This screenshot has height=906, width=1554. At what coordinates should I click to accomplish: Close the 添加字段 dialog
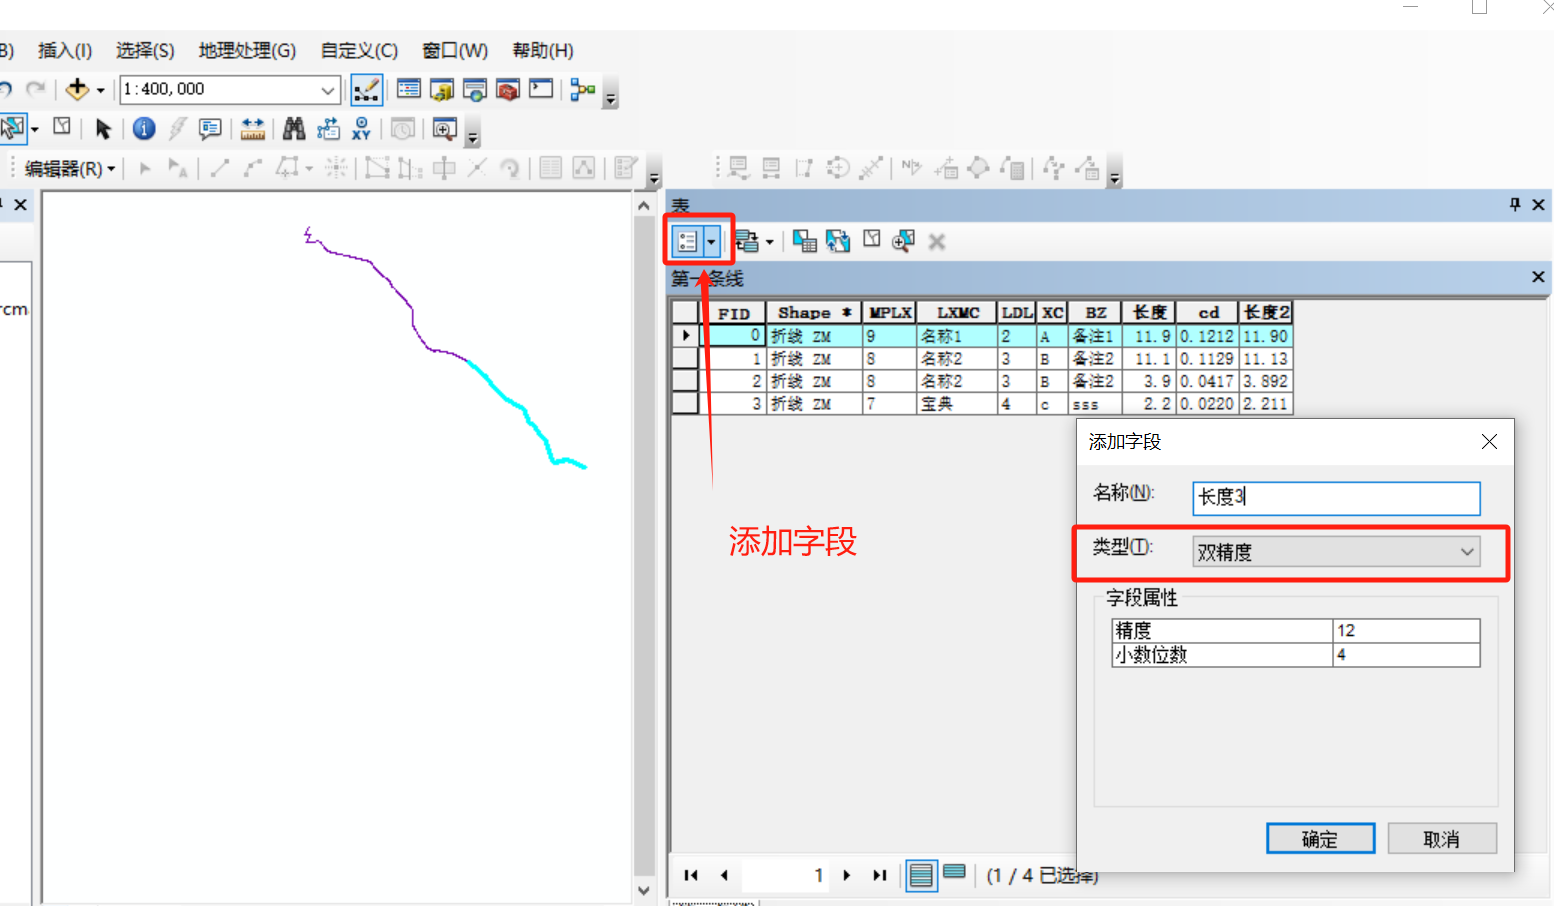coord(1489,442)
